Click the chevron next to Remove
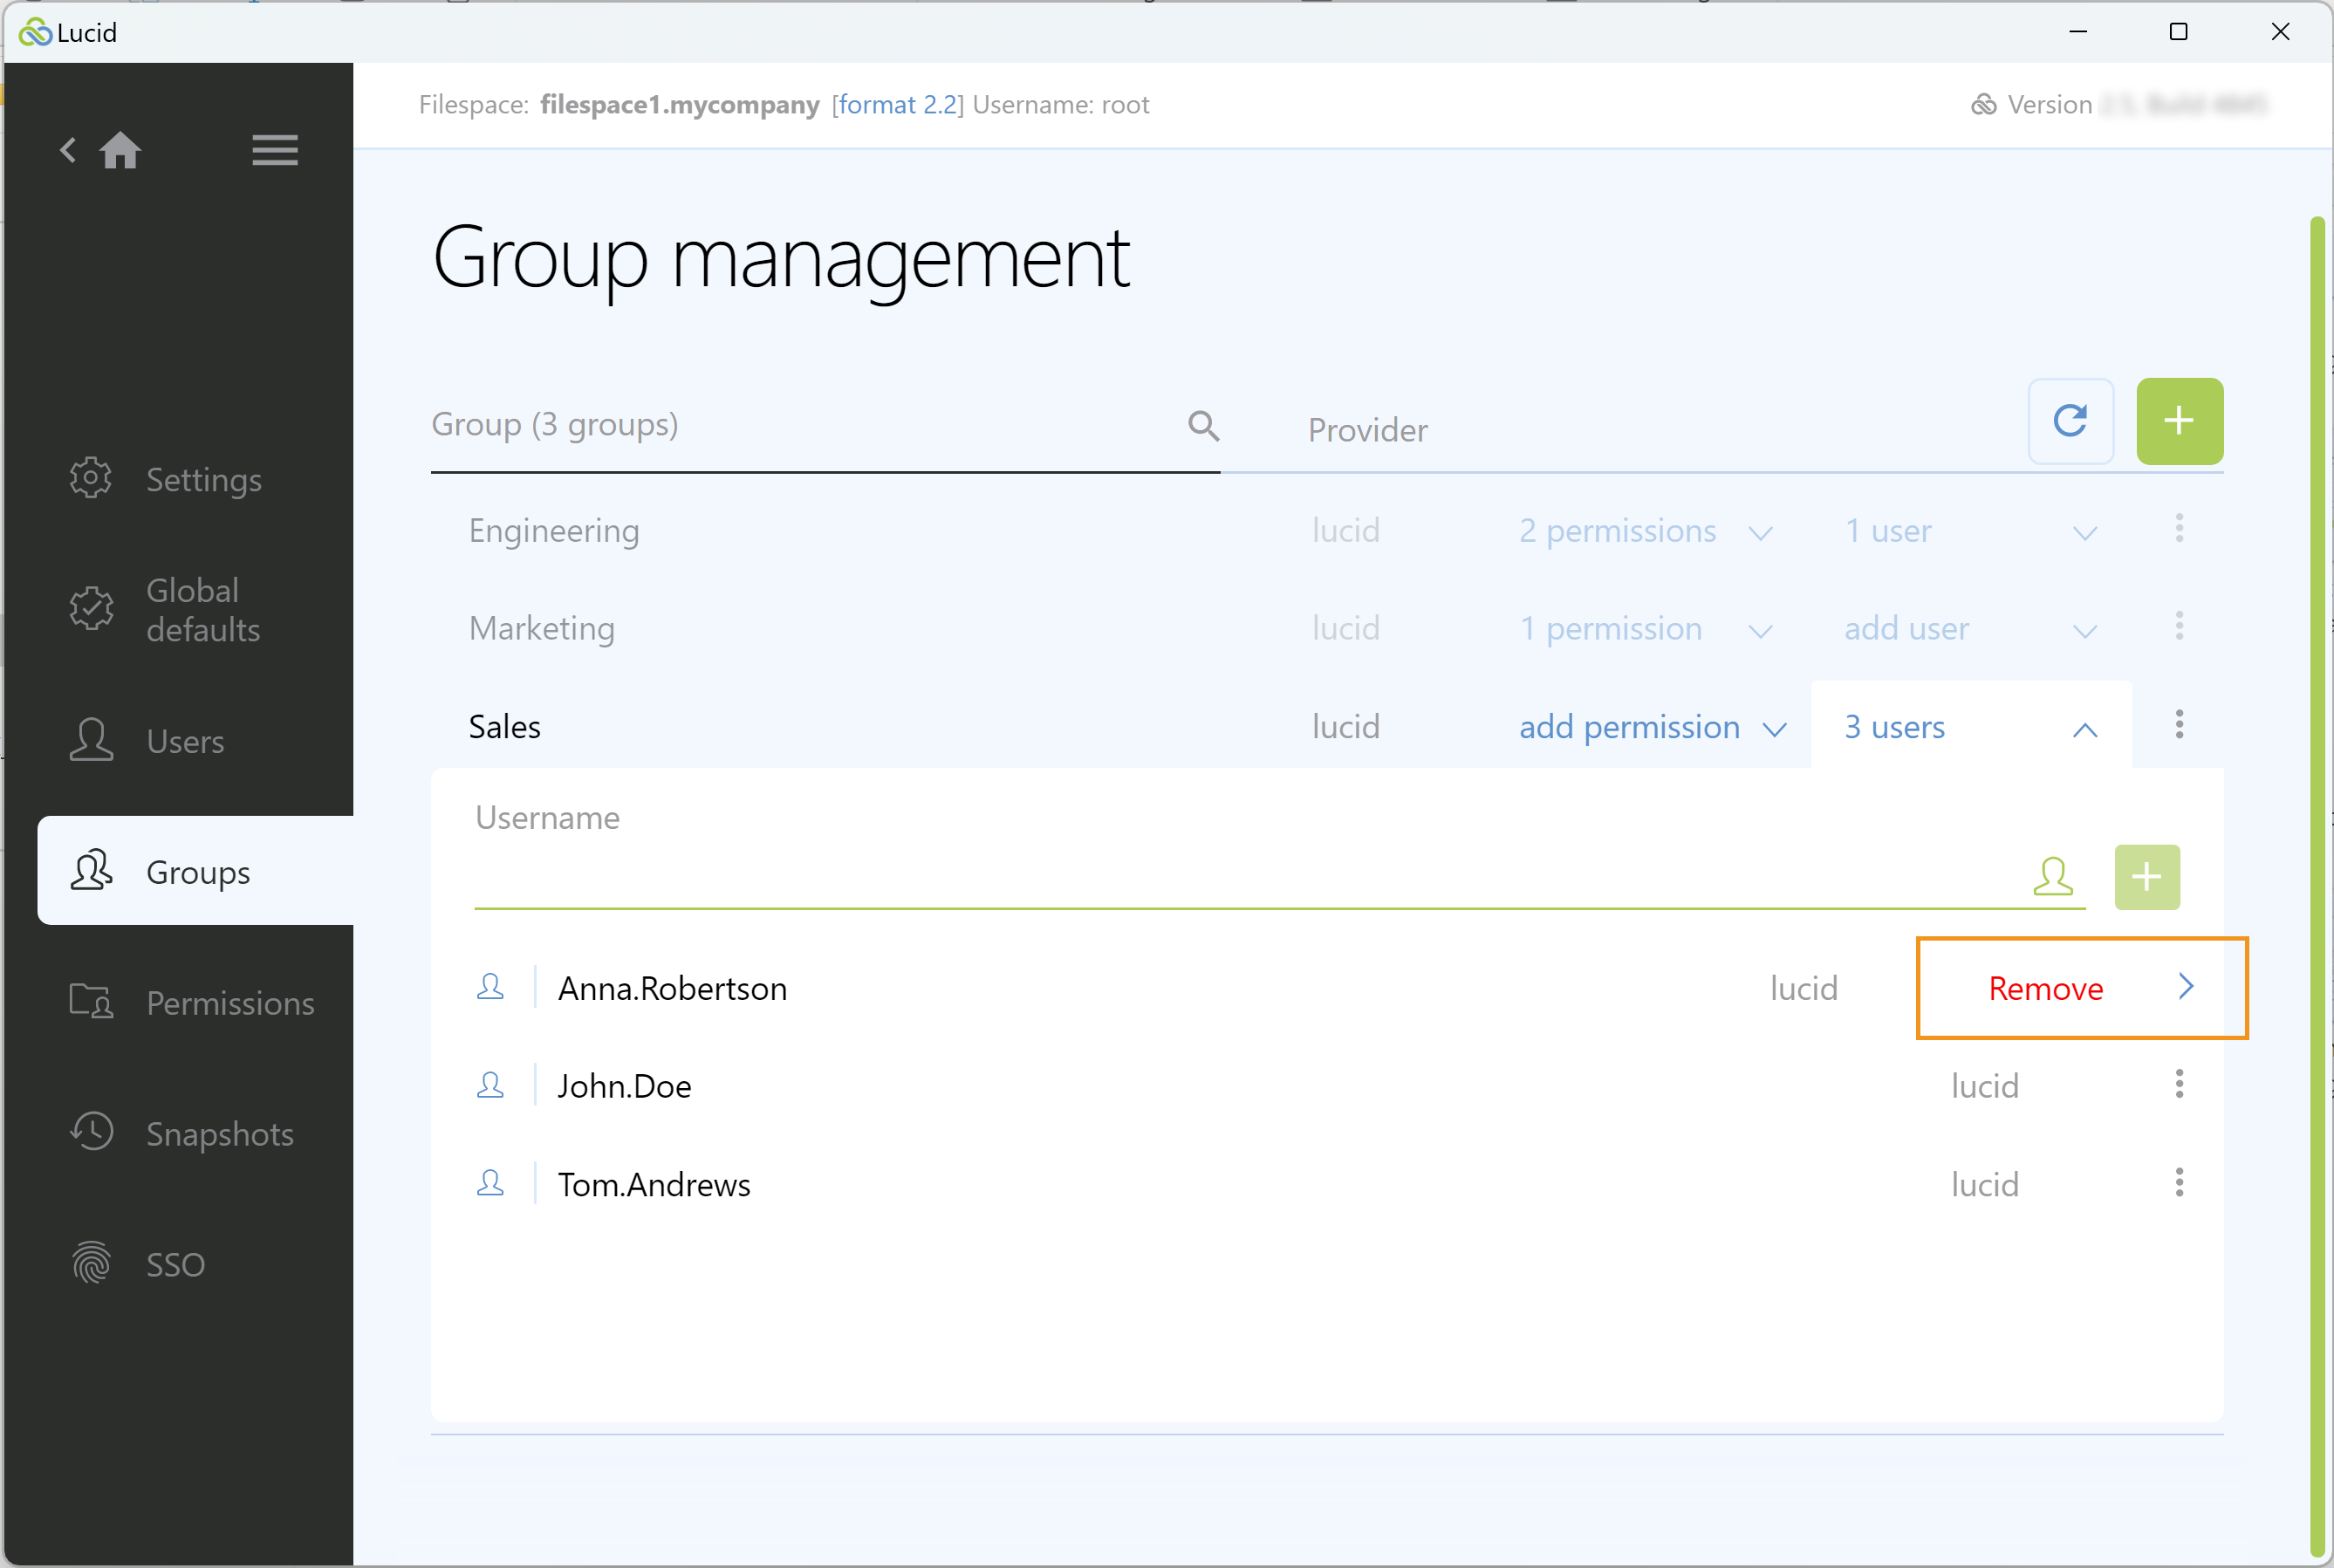The width and height of the screenshot is (2334, 1568). point(2186,987)
